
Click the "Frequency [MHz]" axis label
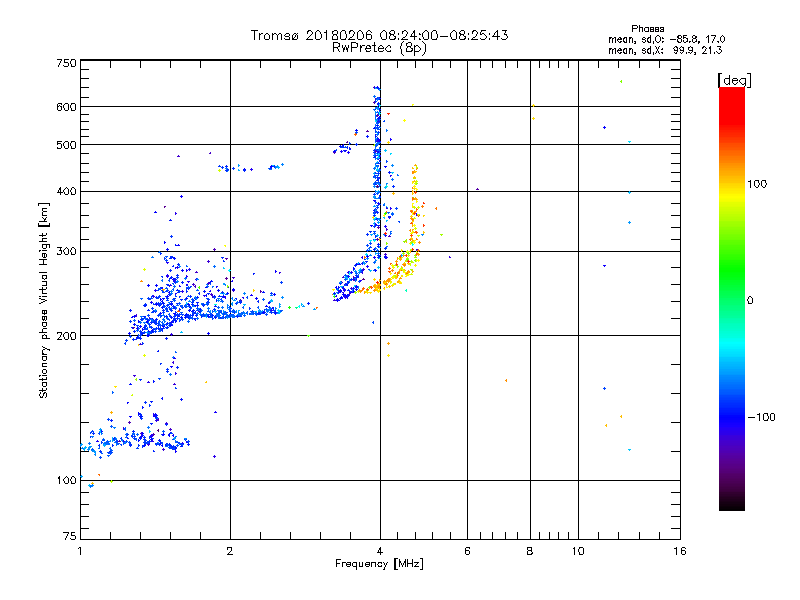(x=379, y=564)
